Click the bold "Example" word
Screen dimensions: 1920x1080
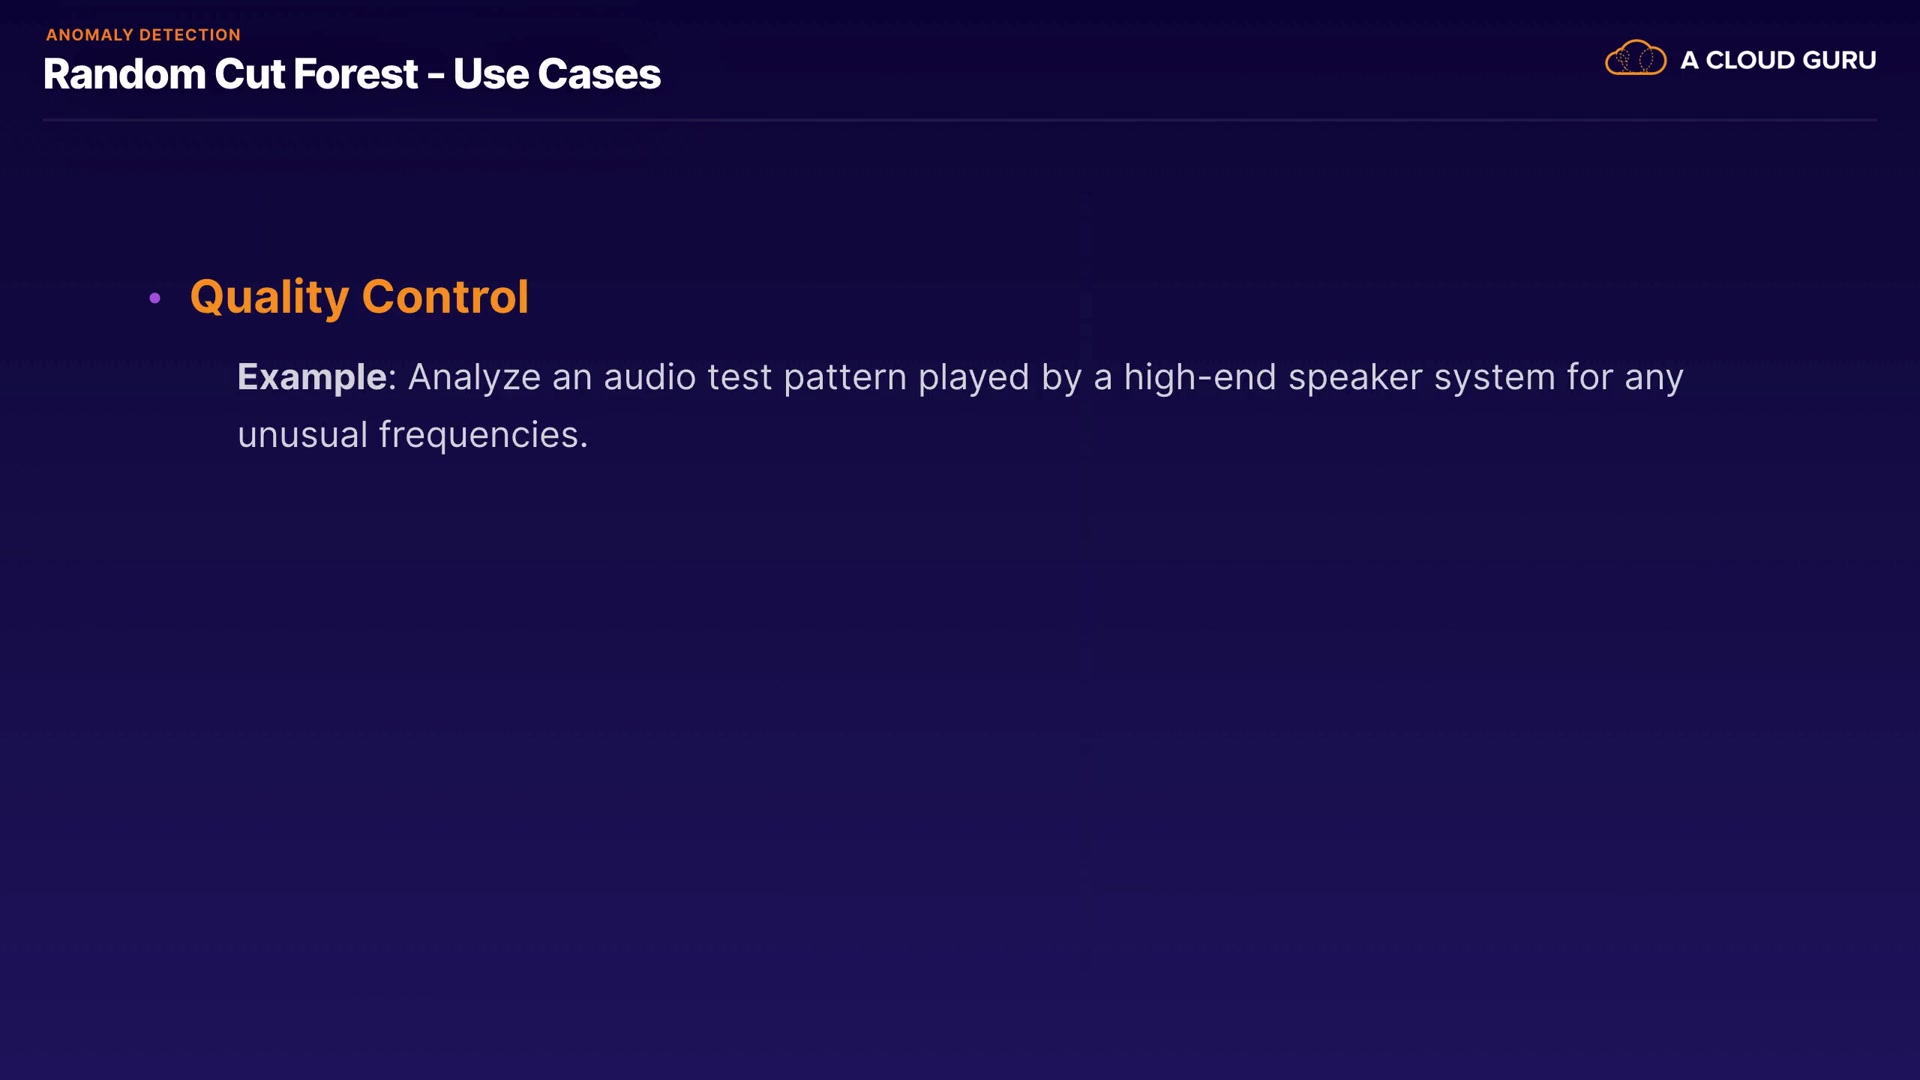point(311,377)
